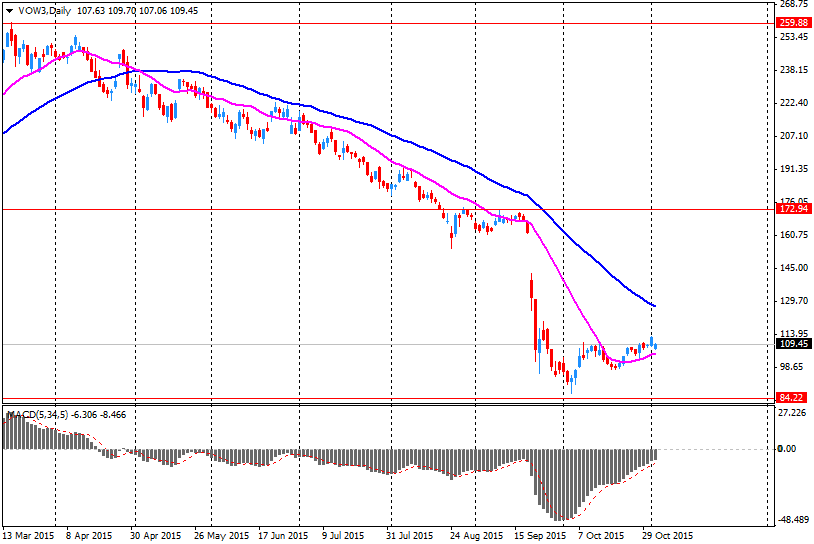Click the MACD values -6.306 -8.466
The height and width of the screenshot is (544, 814).
[99, 415]
